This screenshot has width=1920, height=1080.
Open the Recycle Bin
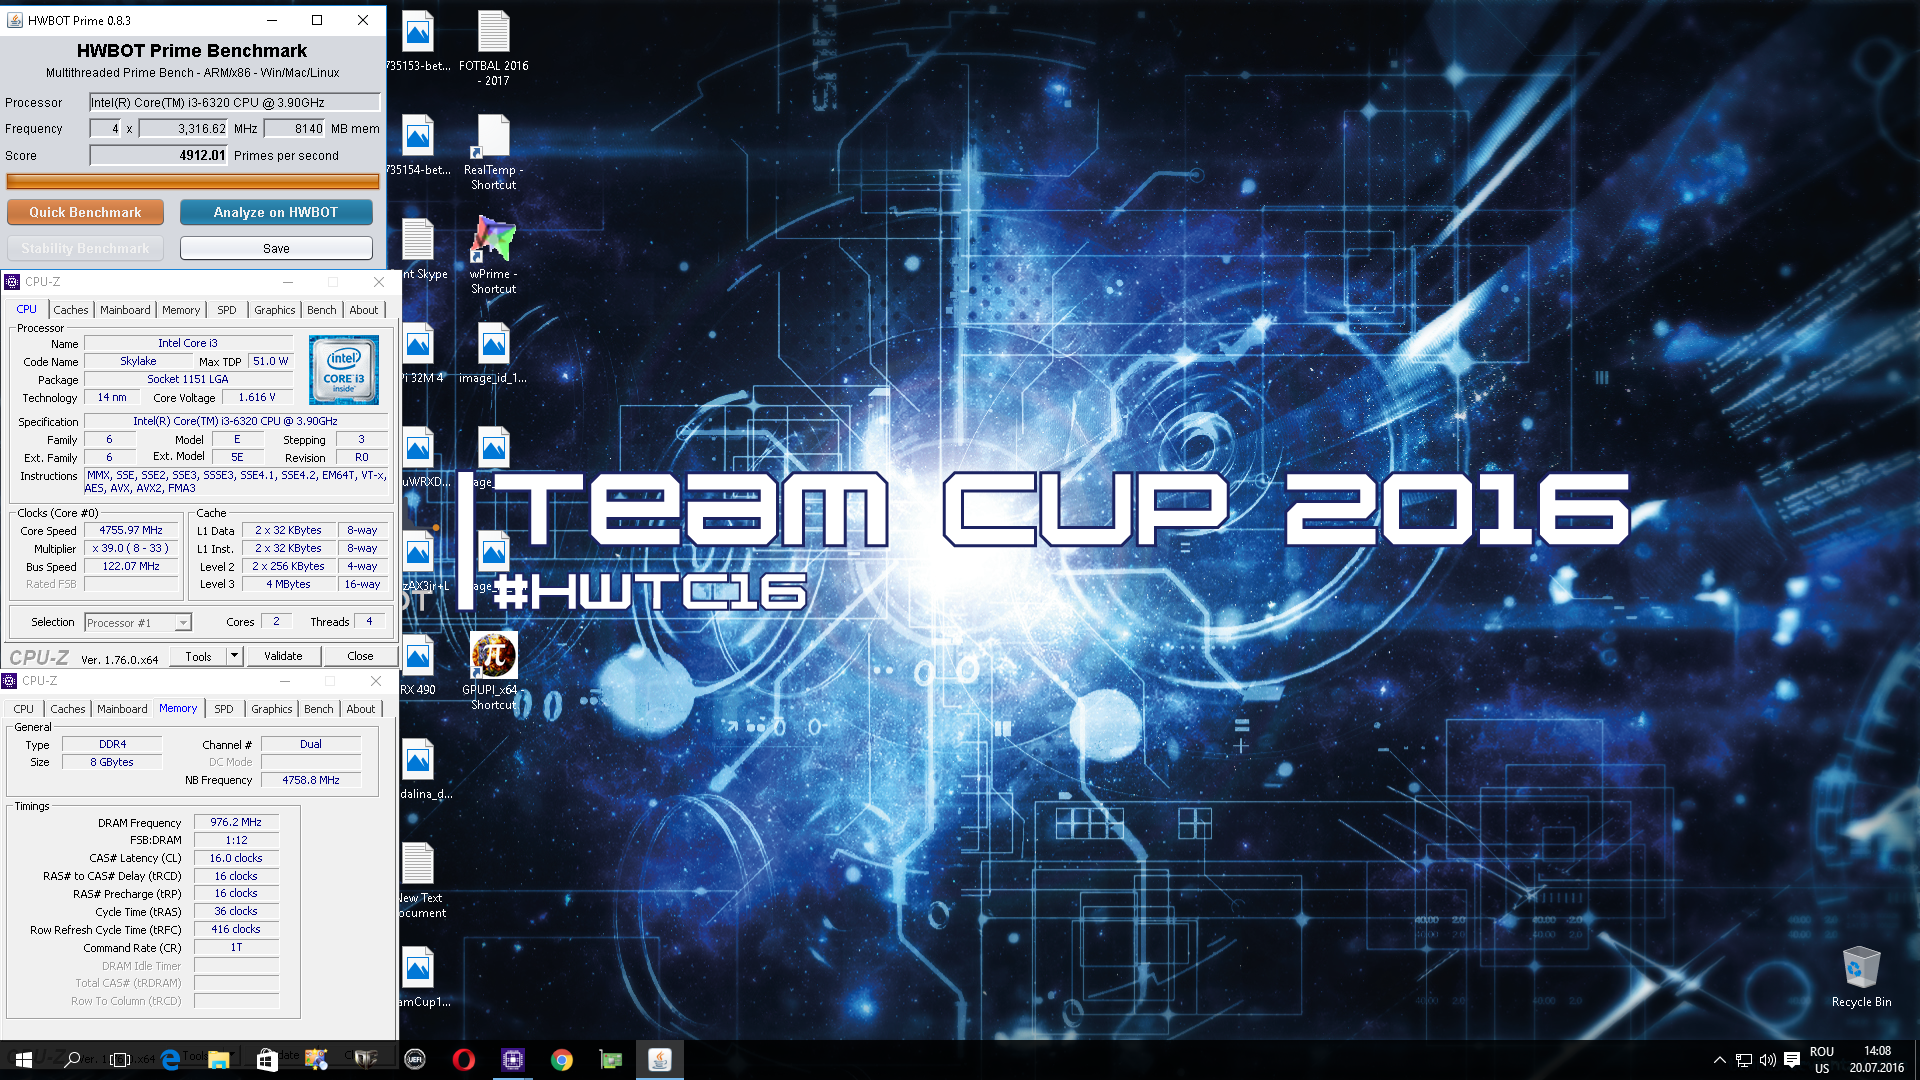tap(1861, 976)
